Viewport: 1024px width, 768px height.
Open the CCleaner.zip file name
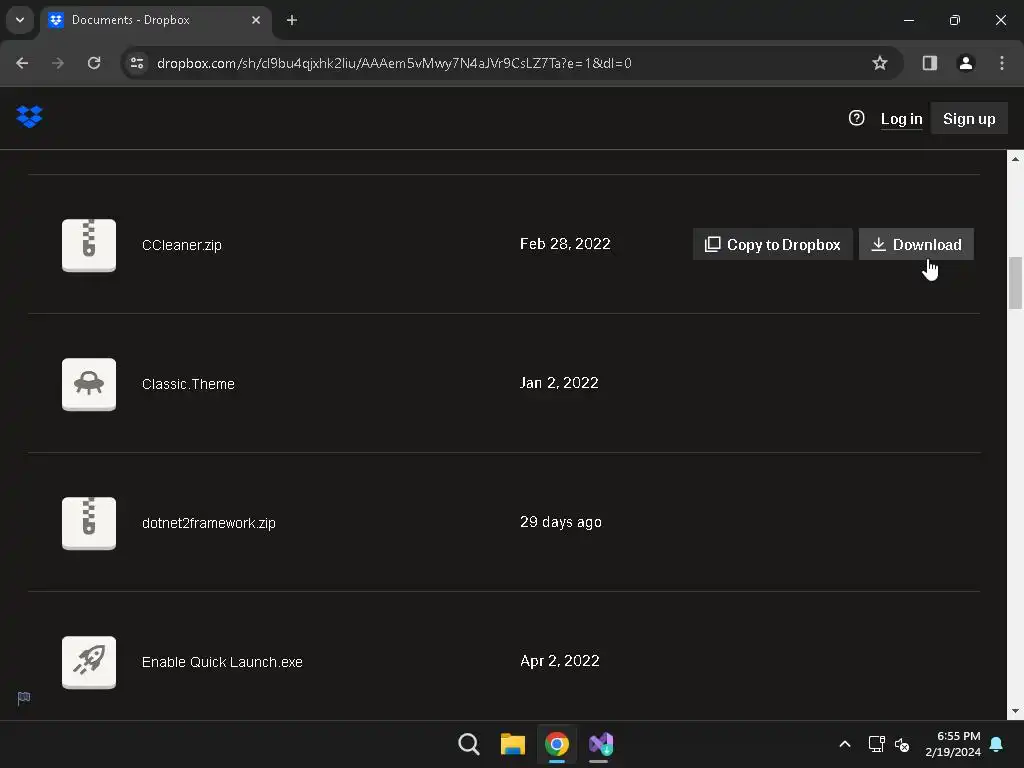pos(182,245)
